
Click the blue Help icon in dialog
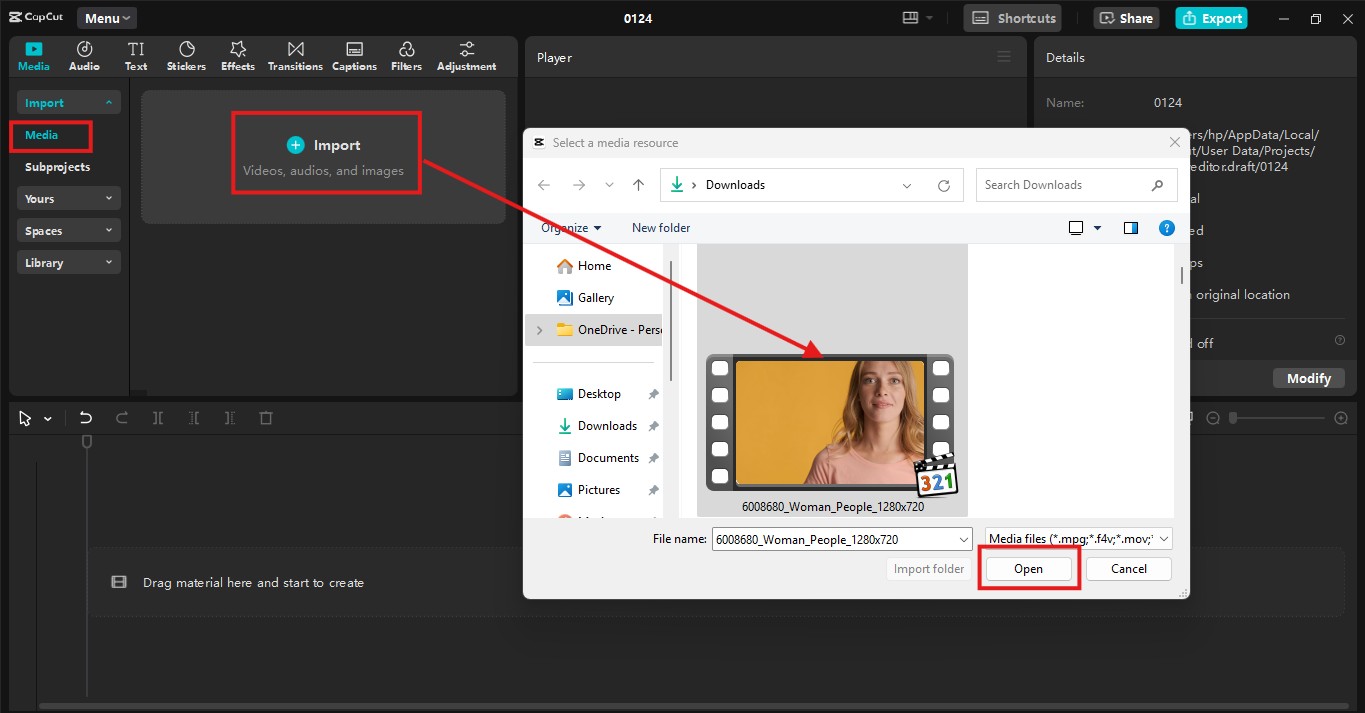[1166, 228]
